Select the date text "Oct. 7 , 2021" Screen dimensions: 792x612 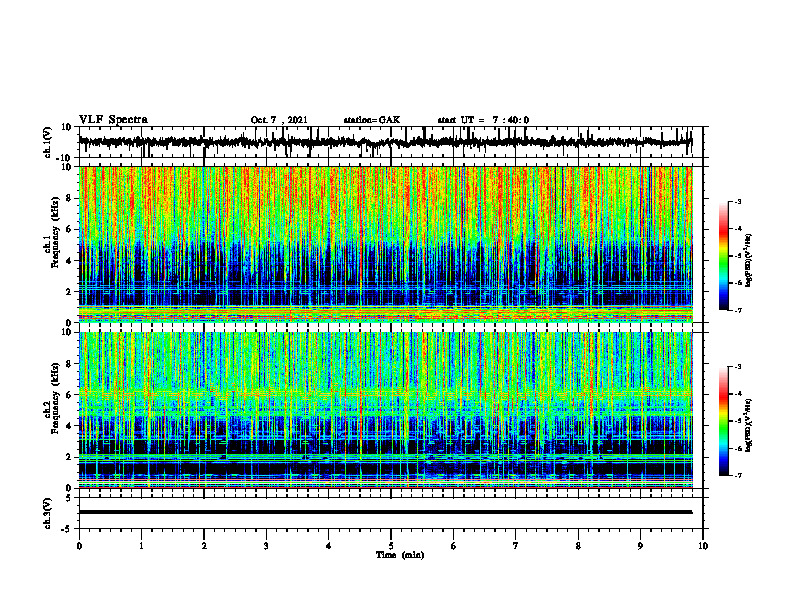[x=279, y=120]
